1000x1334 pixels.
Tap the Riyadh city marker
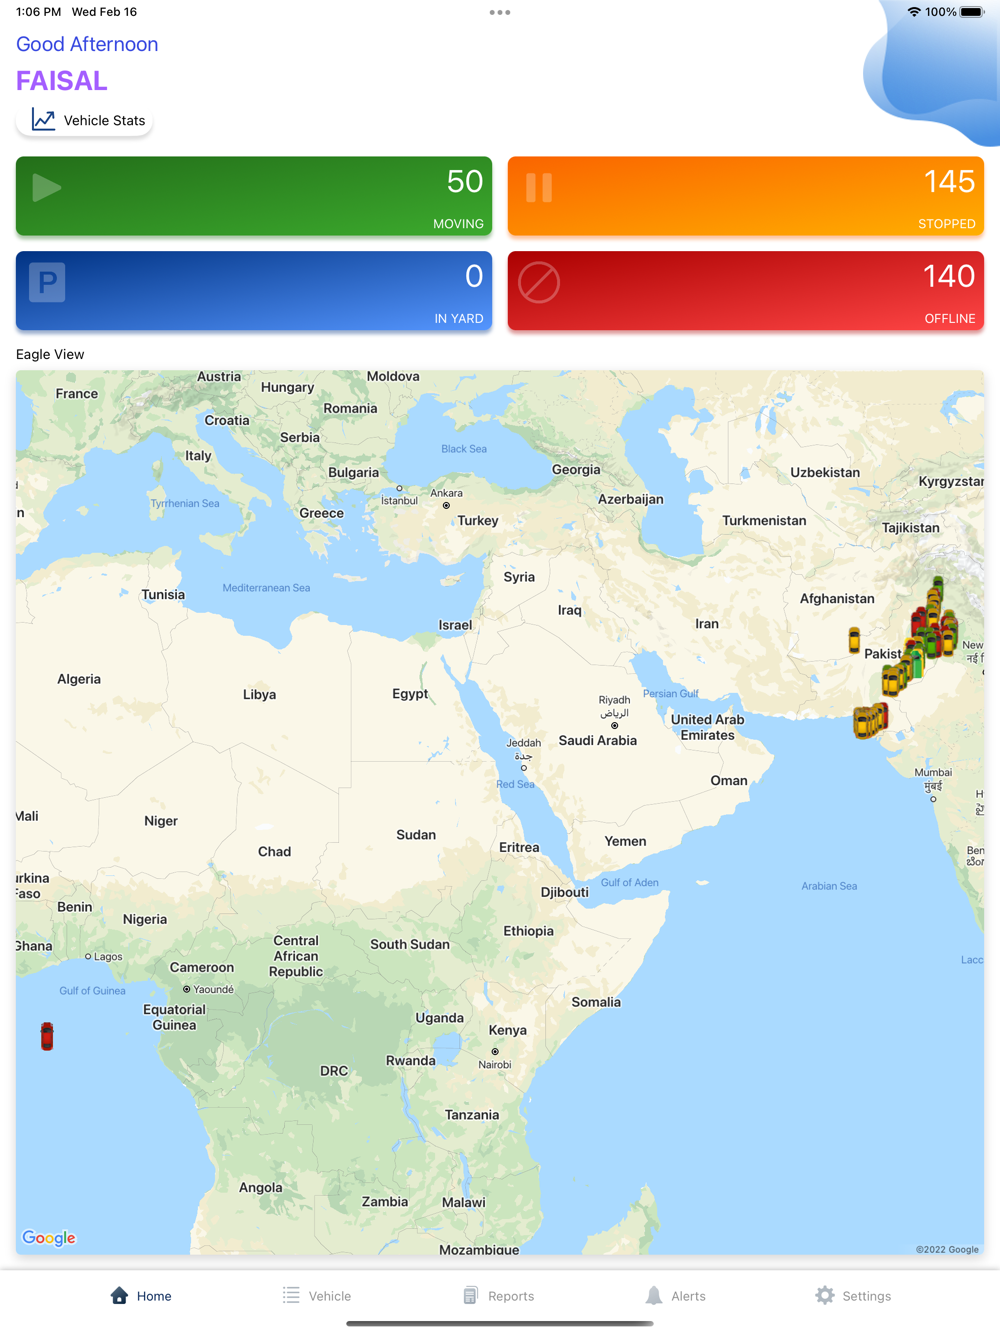coord(614,726)
